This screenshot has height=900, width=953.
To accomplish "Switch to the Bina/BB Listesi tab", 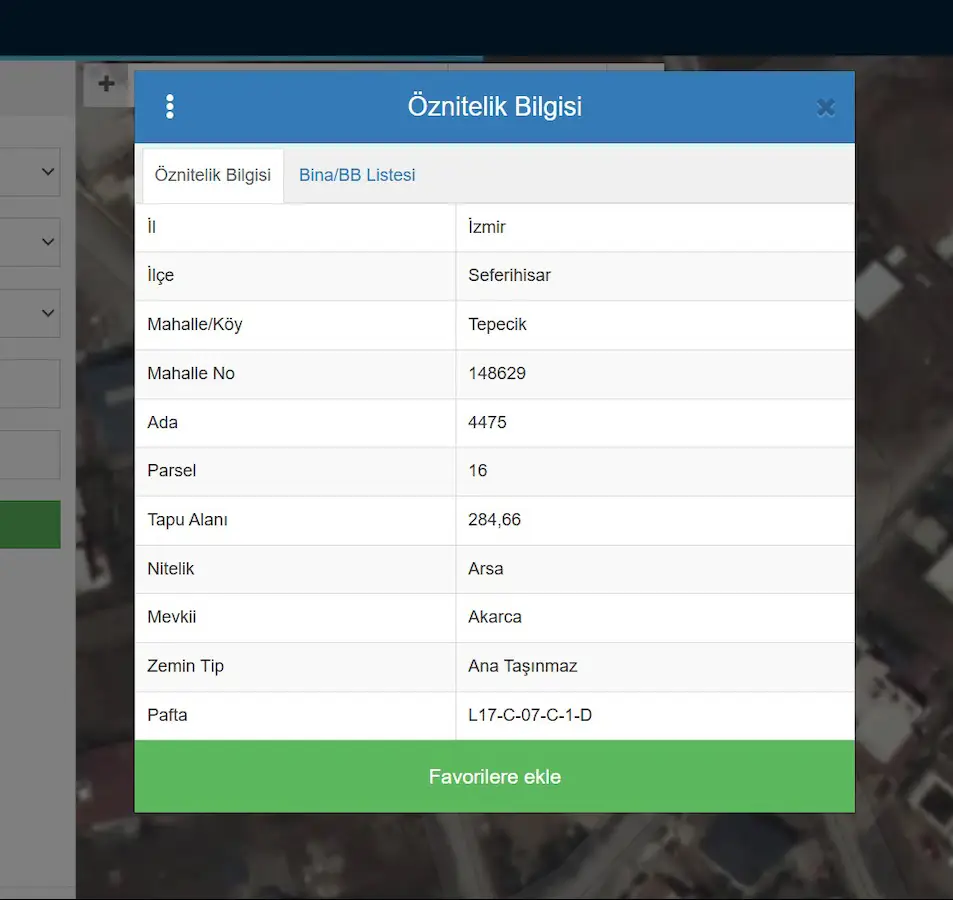I will tap(357, 175).
